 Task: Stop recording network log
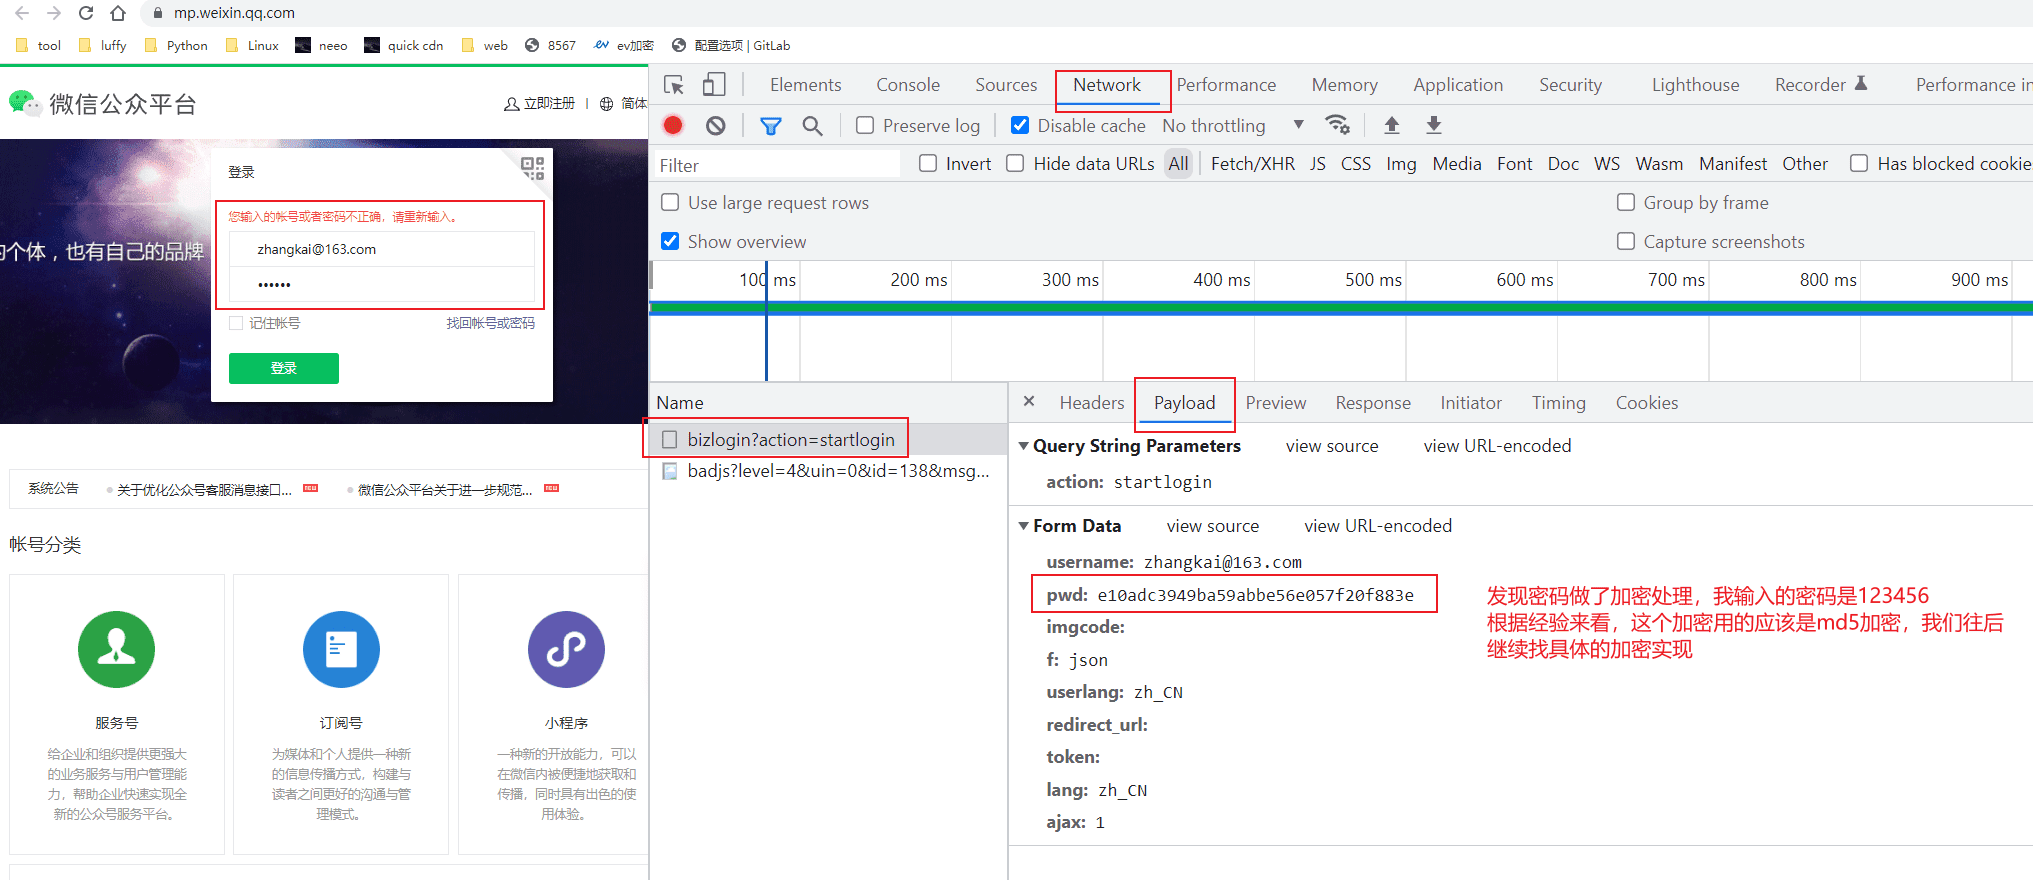pos(673,125)
